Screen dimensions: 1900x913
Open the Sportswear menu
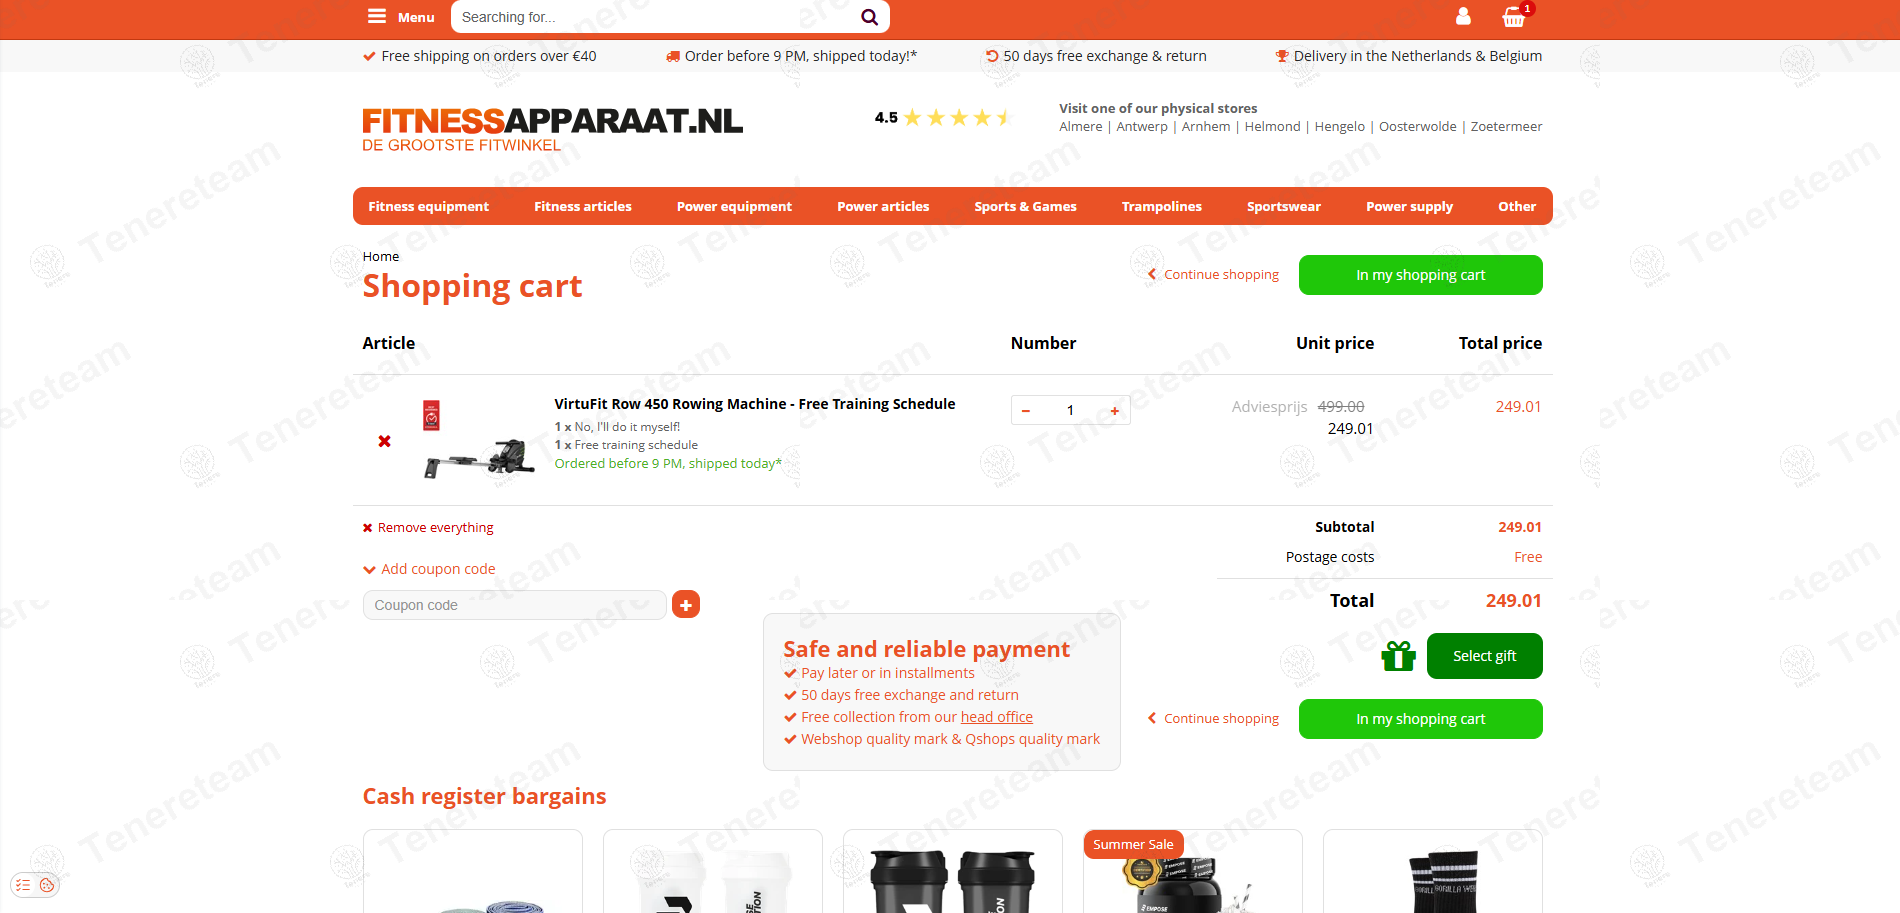coord(1284,206)
